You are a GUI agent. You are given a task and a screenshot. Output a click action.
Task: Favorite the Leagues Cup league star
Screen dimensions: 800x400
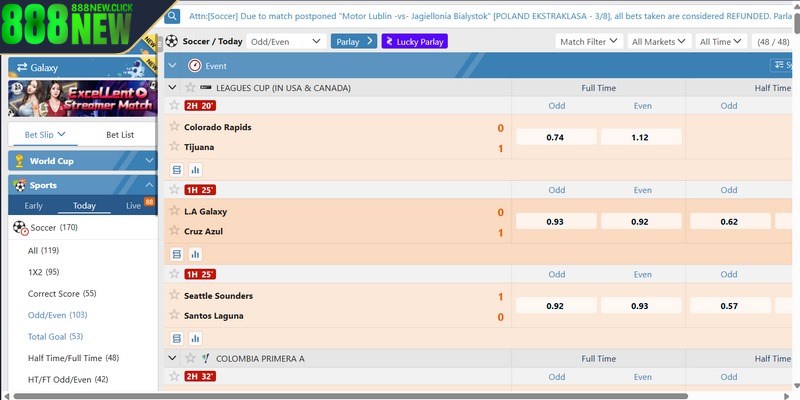point(190,87)
